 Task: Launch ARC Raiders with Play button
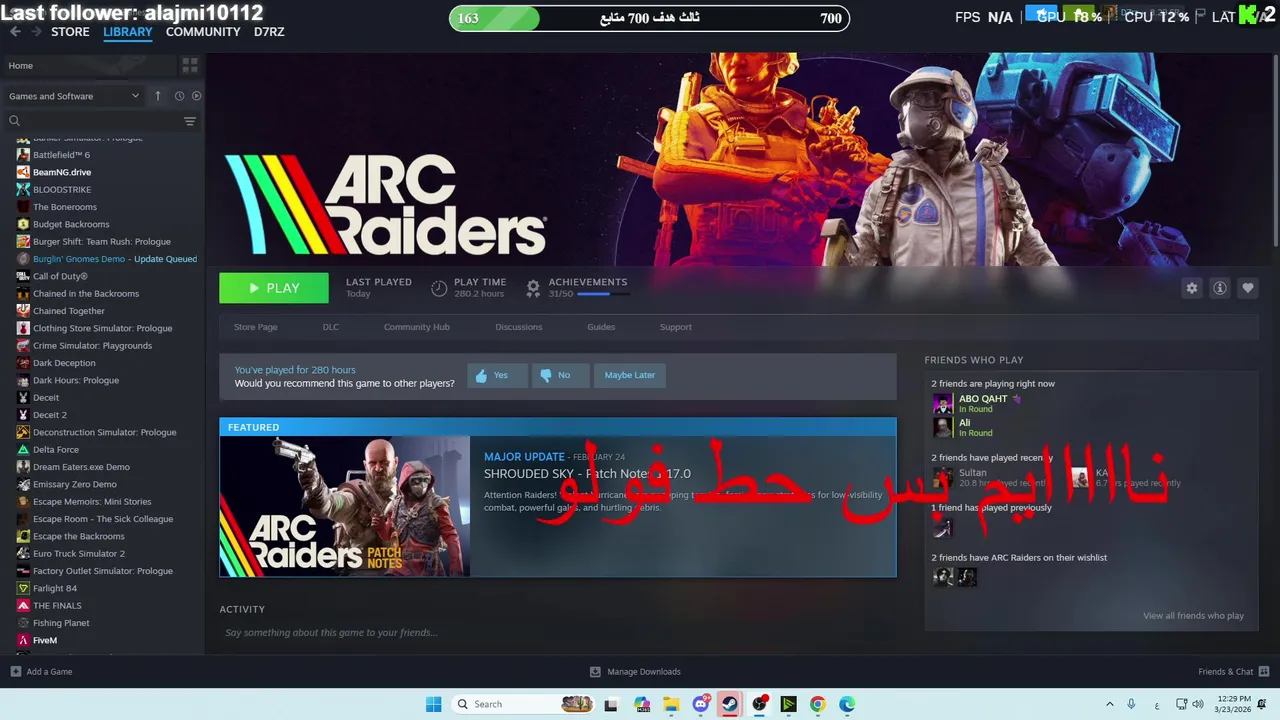point(274,288)
